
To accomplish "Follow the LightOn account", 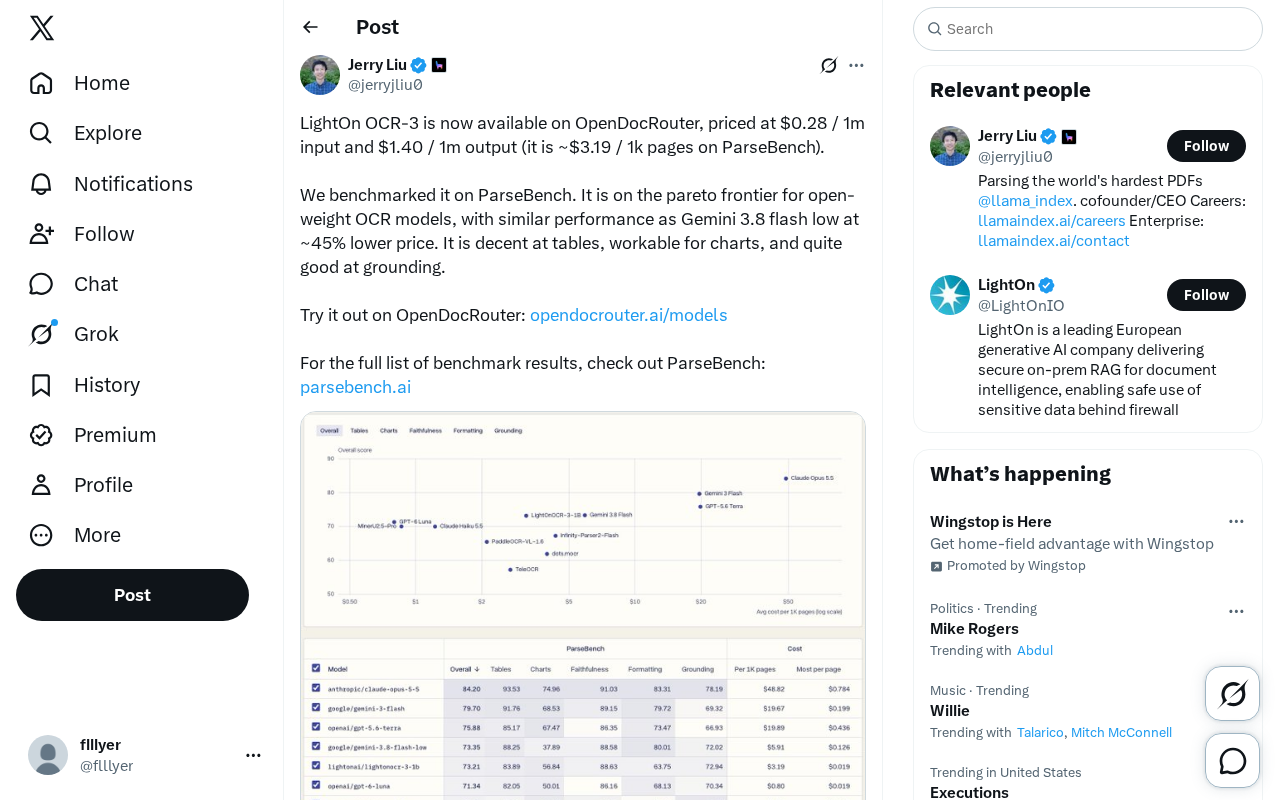I will [x=1206, y=295].
